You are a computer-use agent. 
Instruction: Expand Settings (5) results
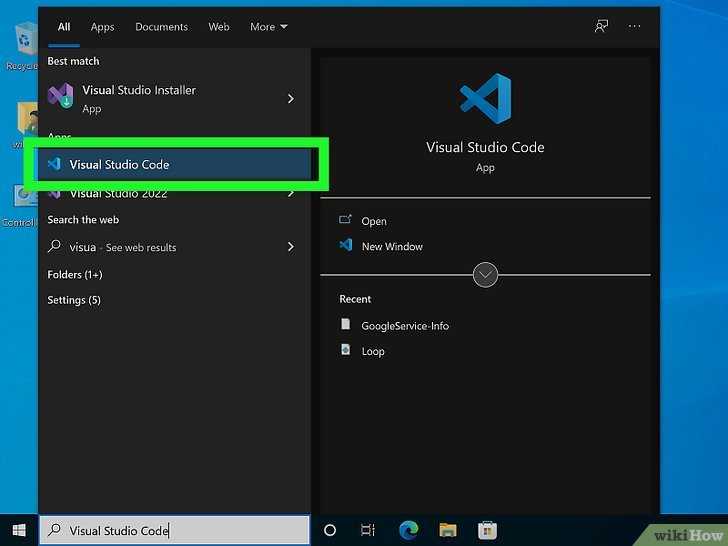[x=74, y=300]
